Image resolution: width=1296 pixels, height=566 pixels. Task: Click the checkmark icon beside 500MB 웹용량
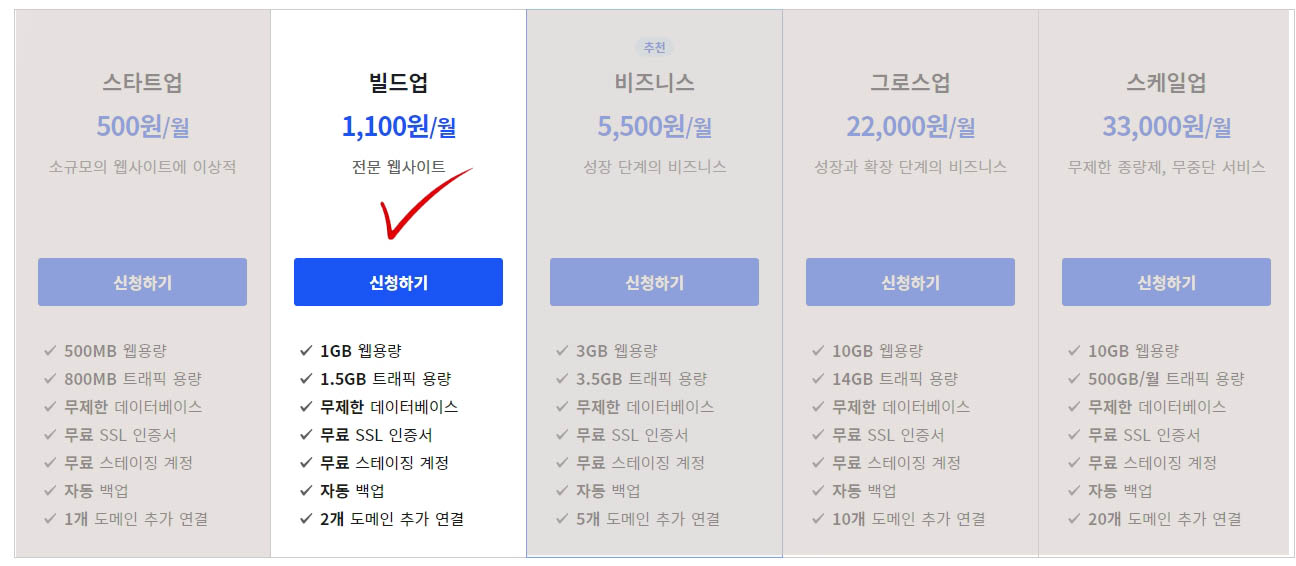click(x=50, y=351)
